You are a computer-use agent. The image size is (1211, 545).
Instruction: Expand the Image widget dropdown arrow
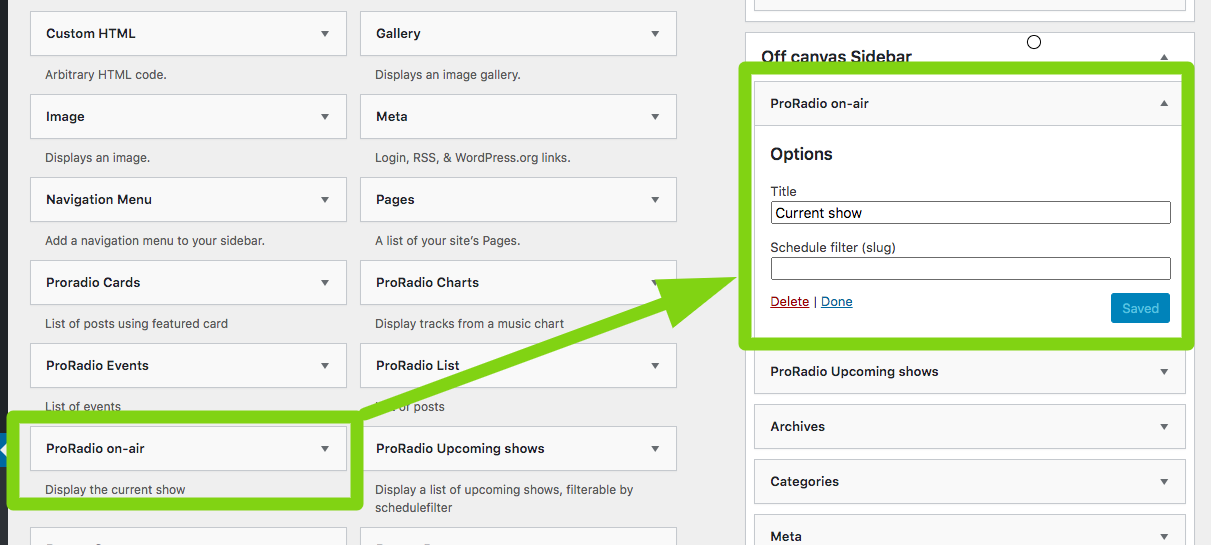tap(325, 117)
